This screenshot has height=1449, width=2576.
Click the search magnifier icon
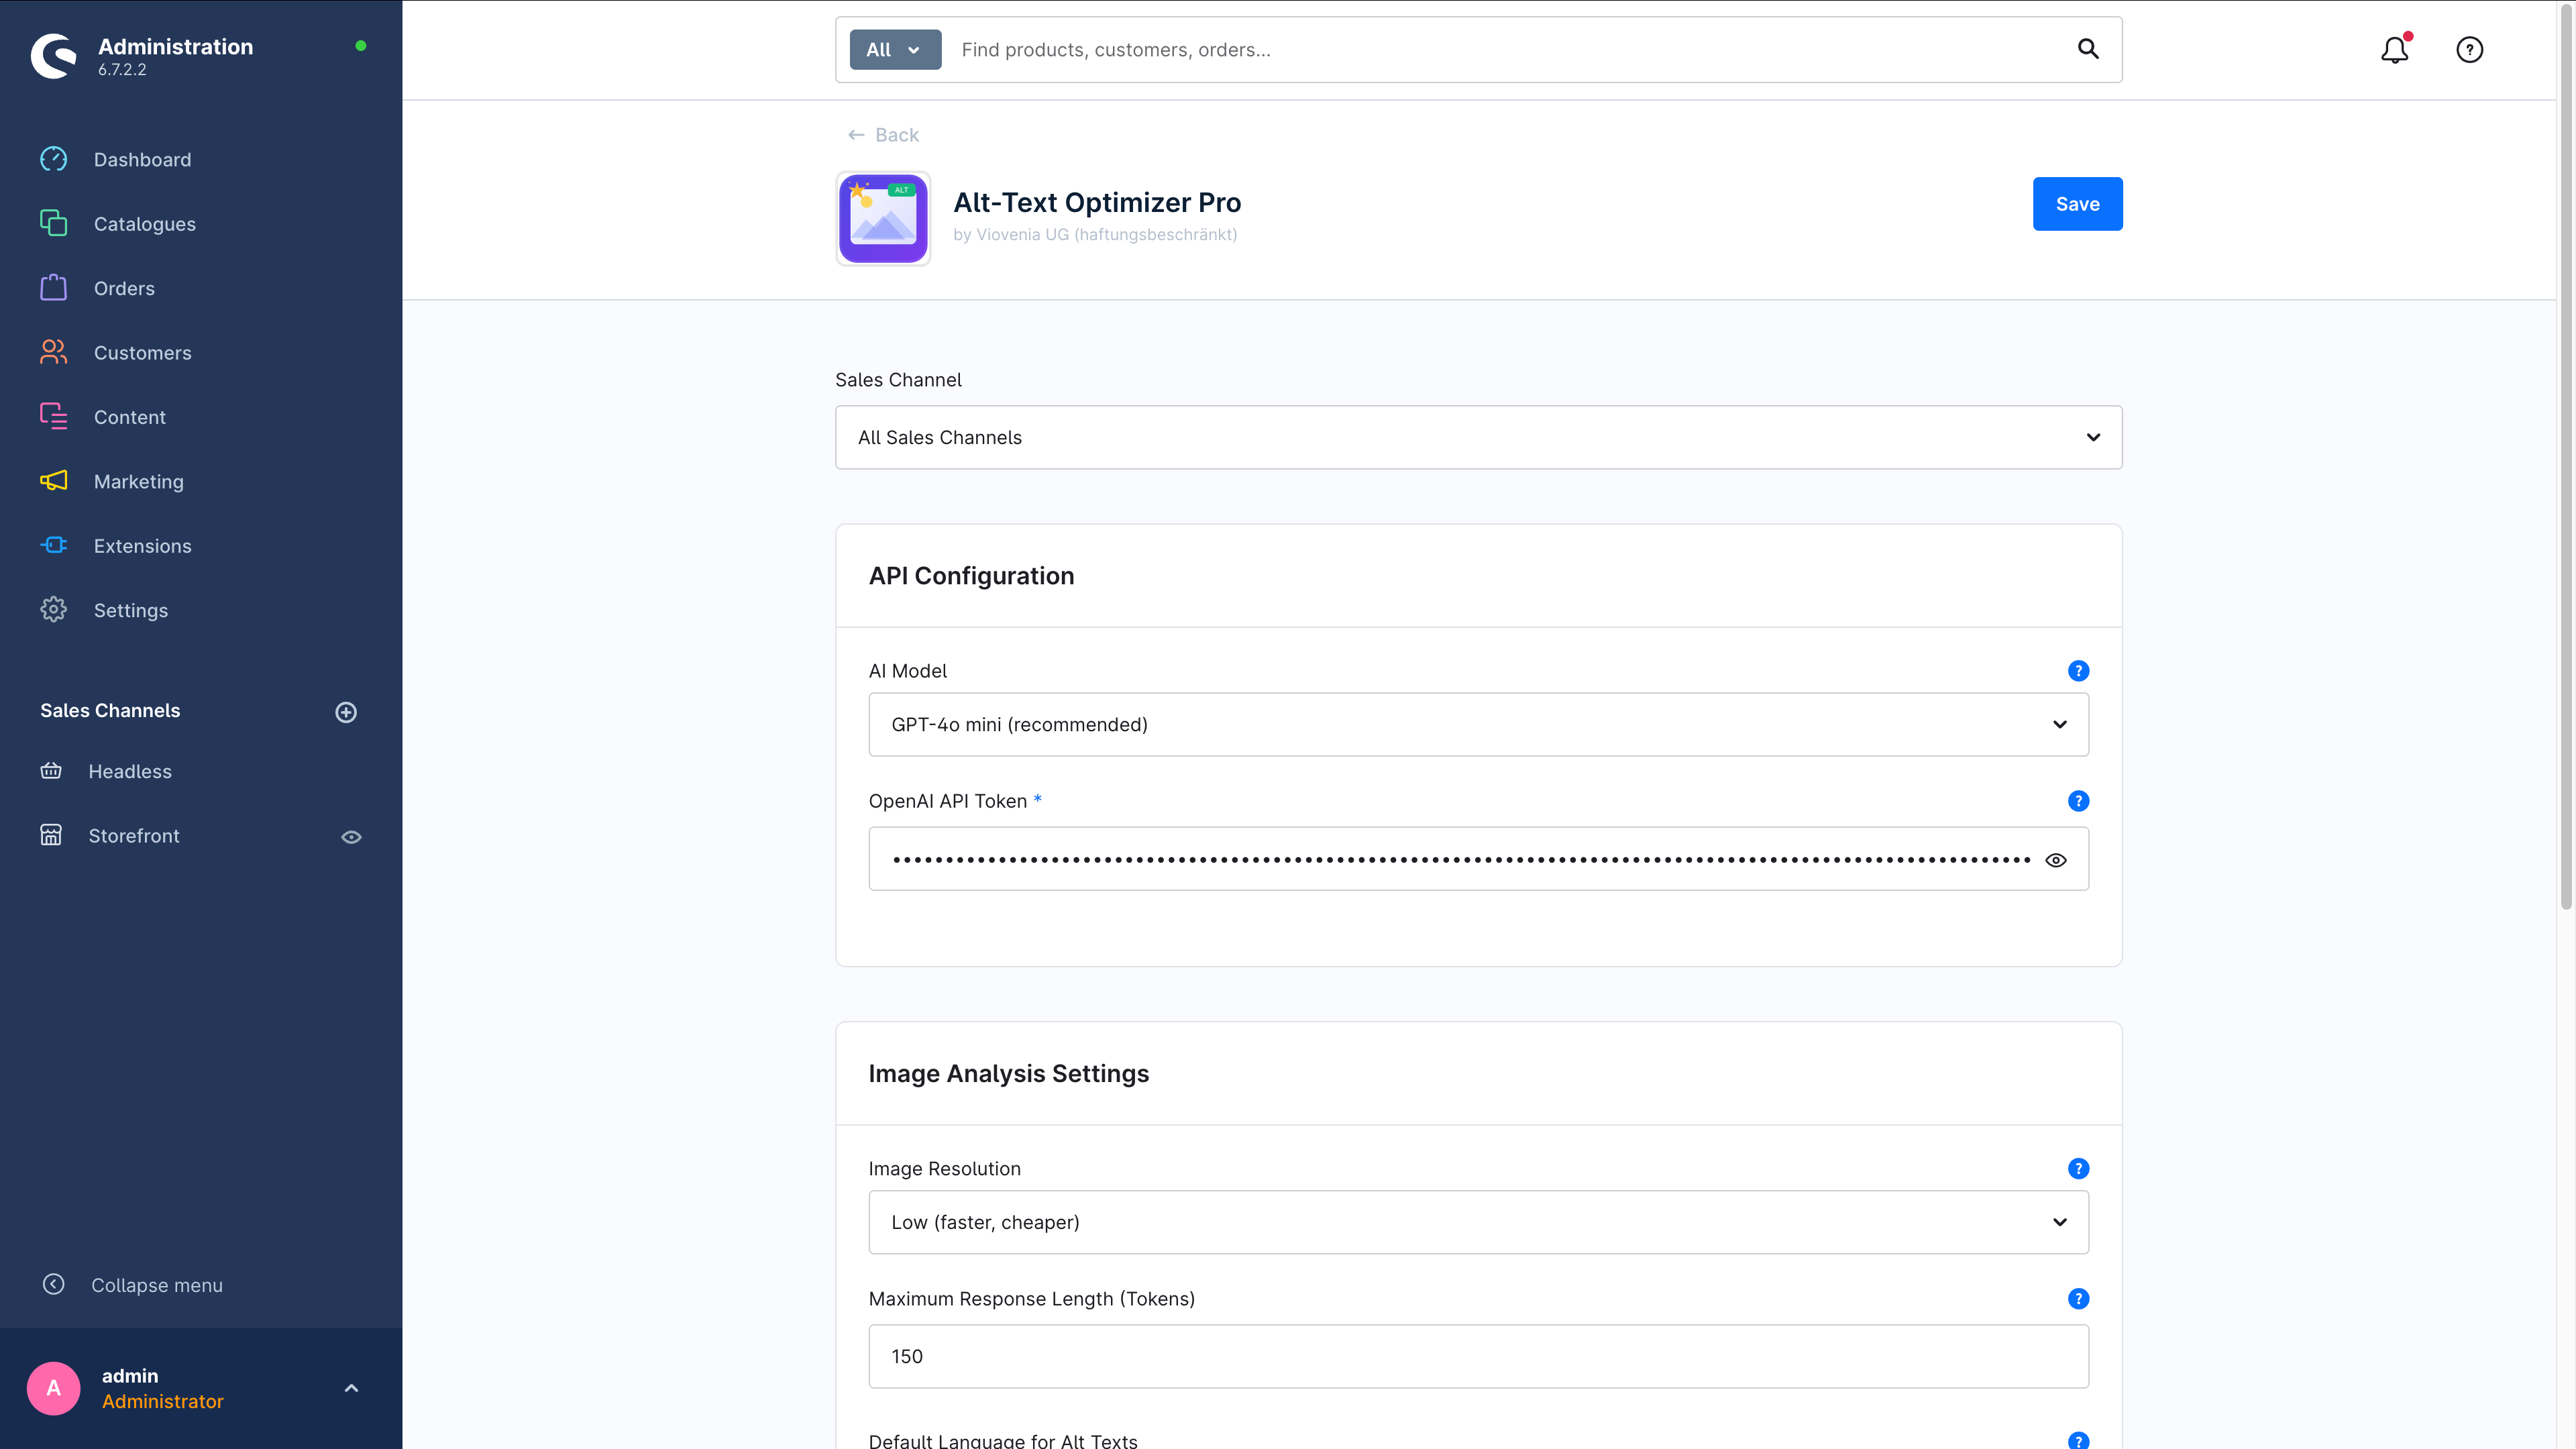click(x=2087, y=49)
